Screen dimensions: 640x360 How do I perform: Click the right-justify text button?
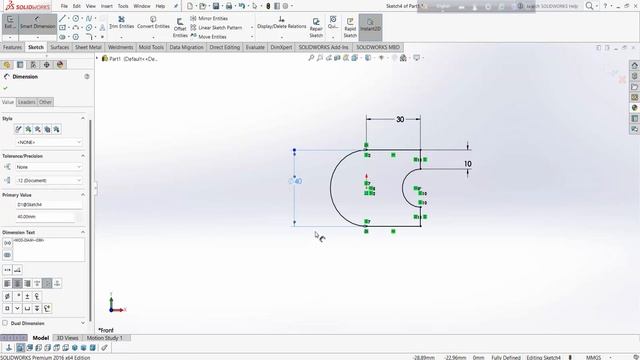27,283
